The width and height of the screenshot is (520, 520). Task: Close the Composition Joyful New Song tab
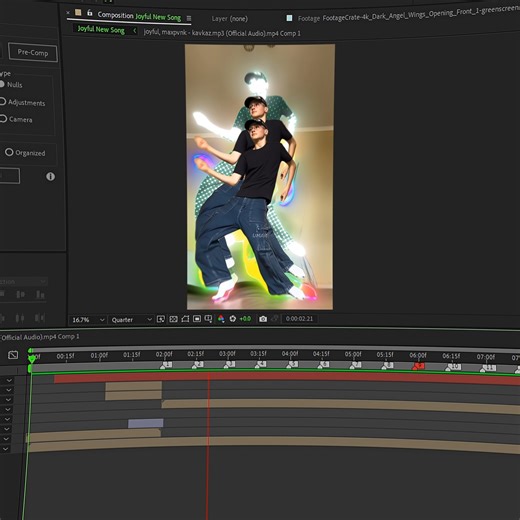[68, 13]
